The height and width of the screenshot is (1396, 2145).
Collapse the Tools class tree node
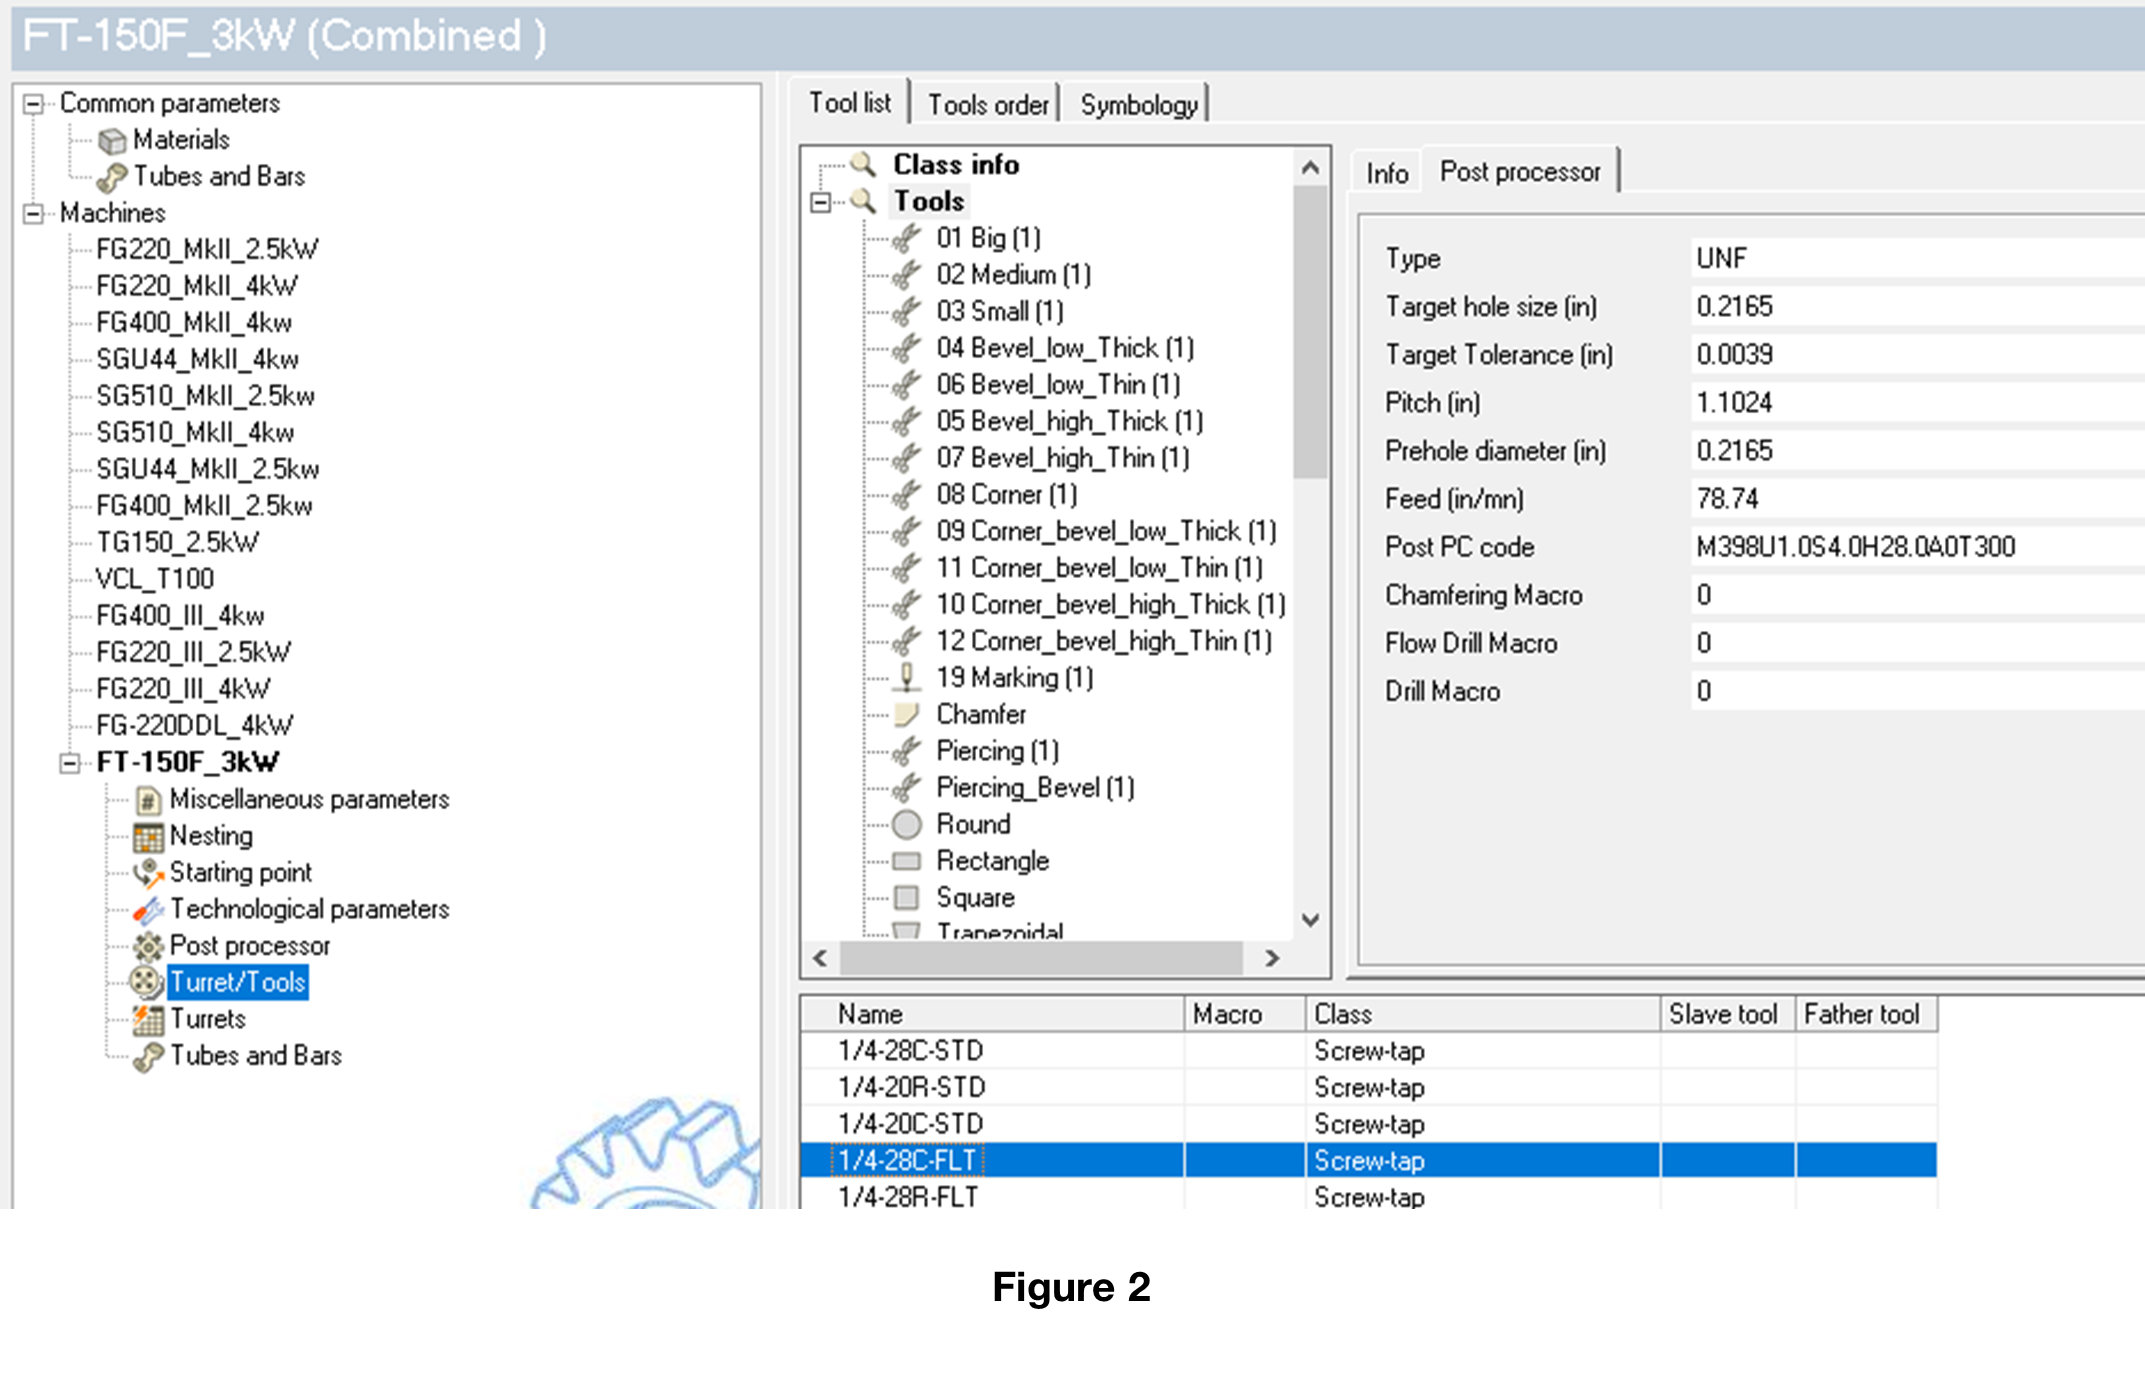tap(821, 202)
